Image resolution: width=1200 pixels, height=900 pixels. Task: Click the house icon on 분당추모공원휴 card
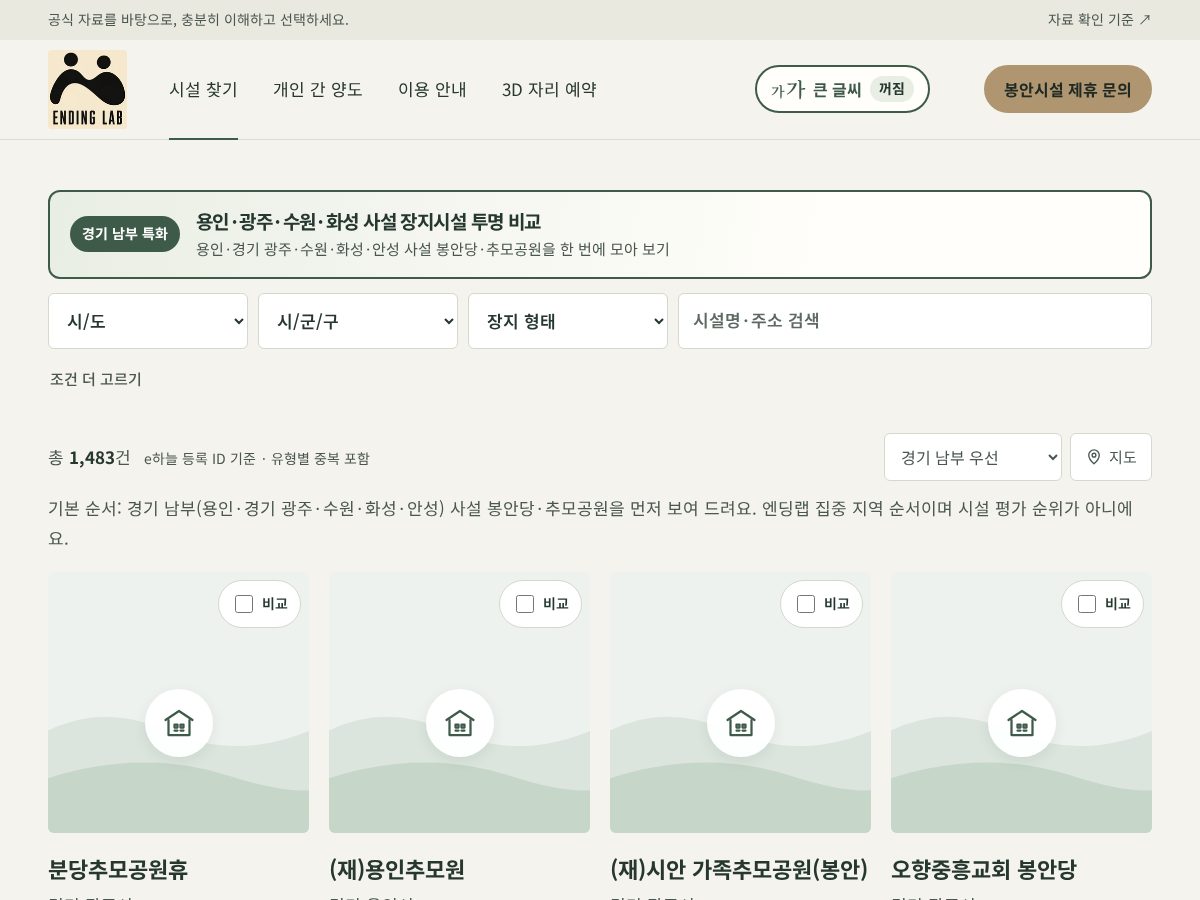pos(179,723)
